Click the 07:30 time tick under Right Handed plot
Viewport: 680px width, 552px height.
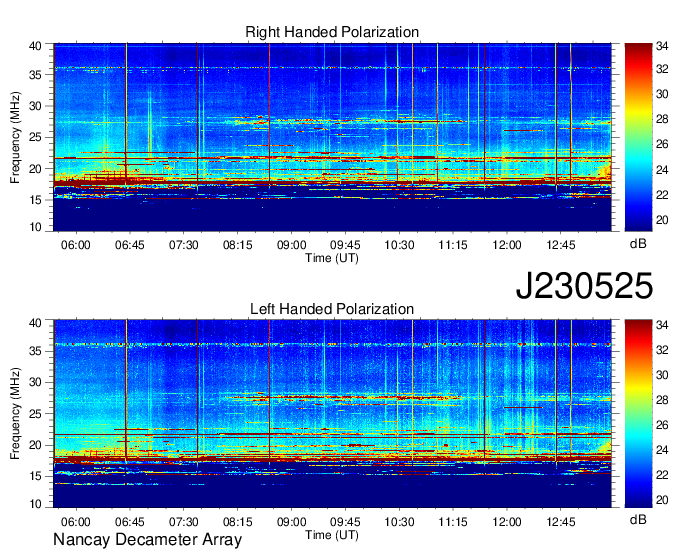[x=183, y=245]
